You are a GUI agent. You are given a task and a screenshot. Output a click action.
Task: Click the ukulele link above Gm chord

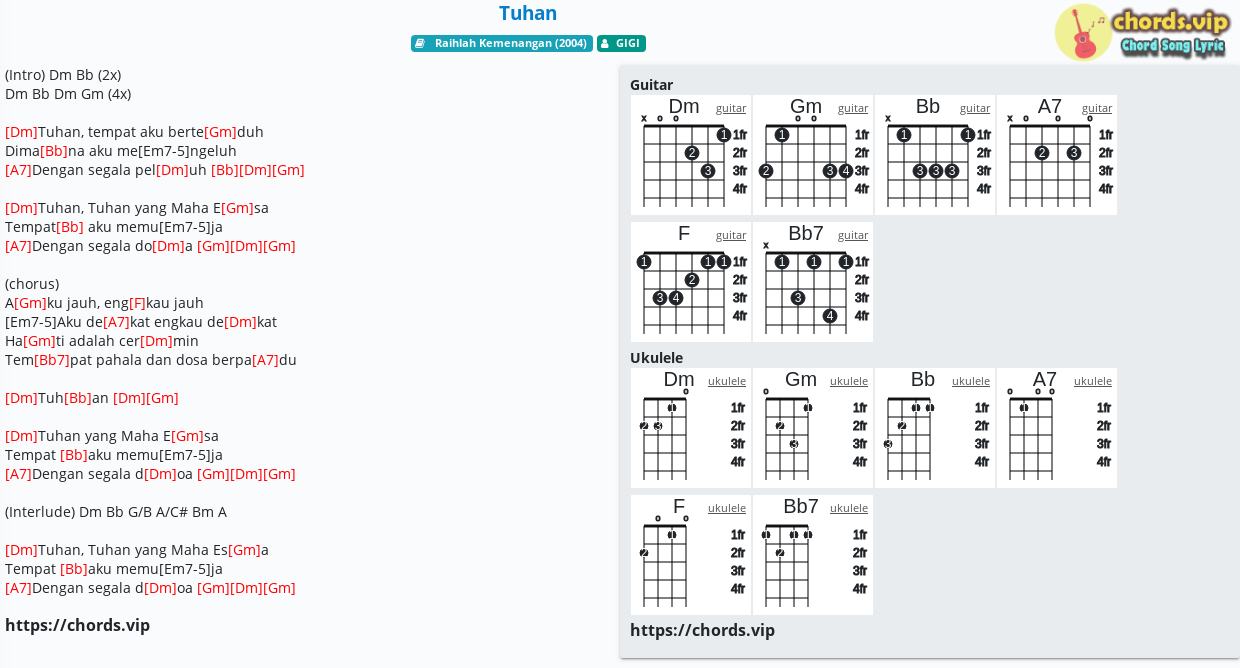pyautogui.click(x=849, y=381)
